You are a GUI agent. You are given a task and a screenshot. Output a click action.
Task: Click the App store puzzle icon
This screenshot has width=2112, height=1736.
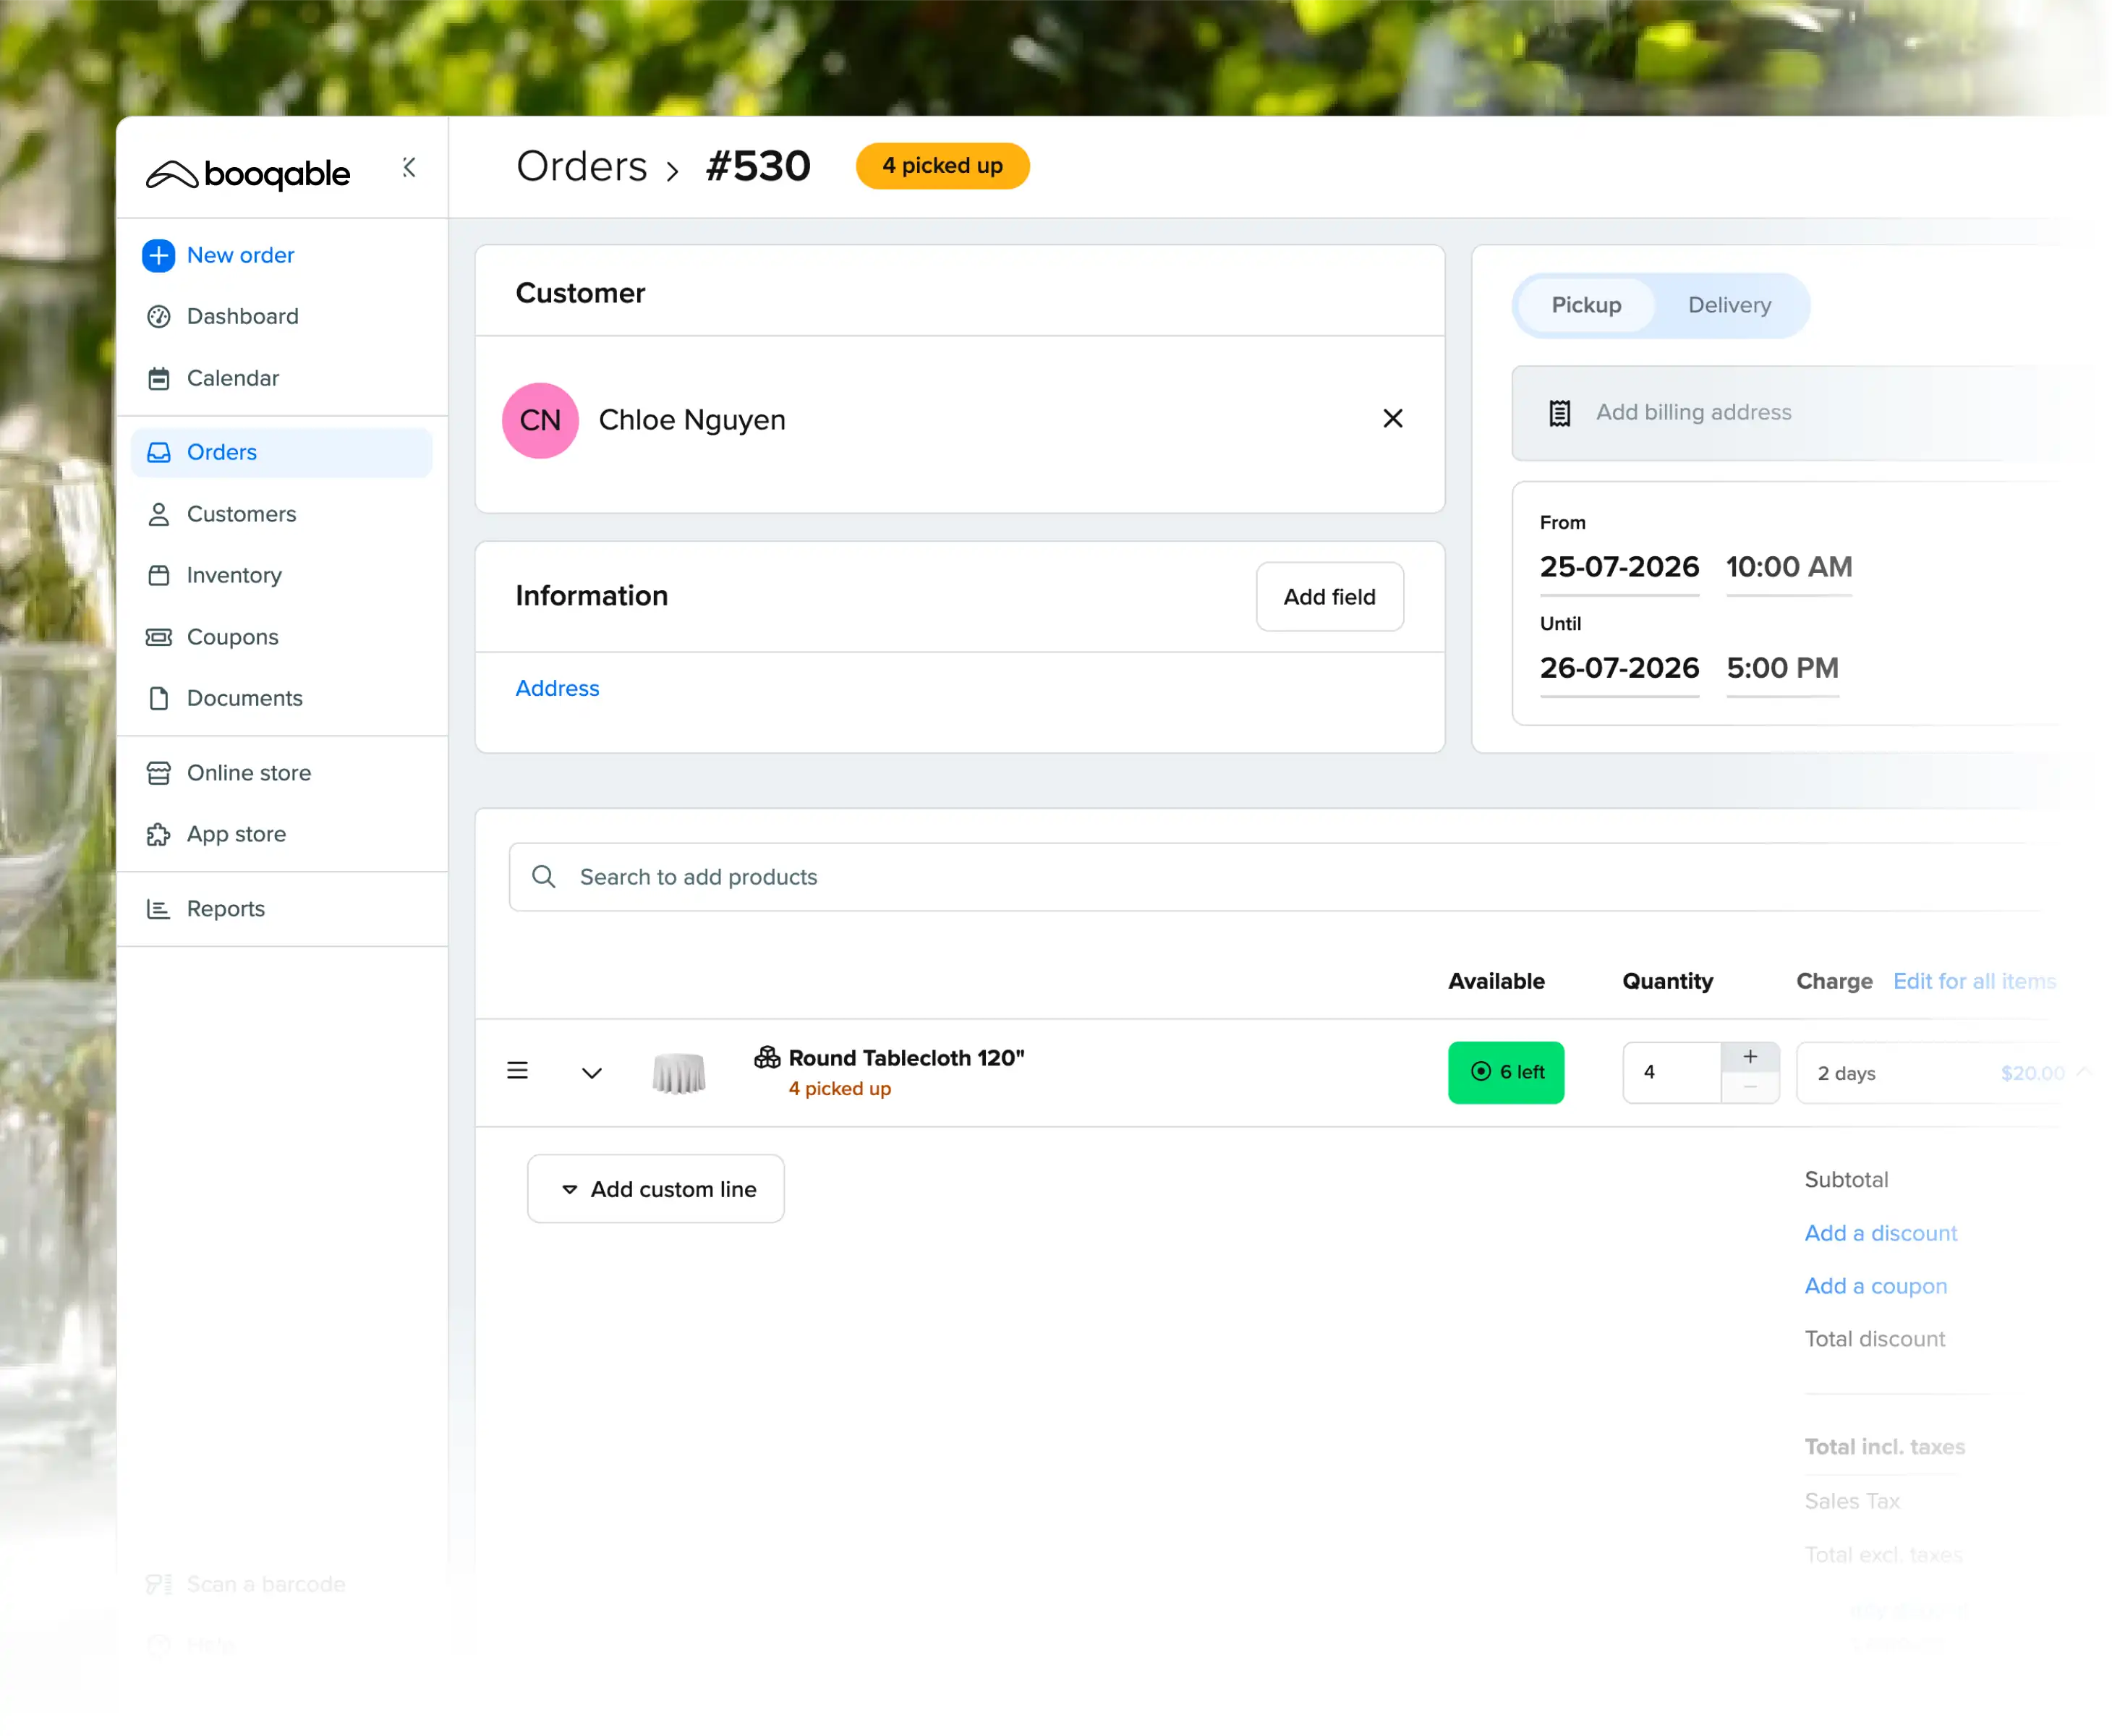158,834
